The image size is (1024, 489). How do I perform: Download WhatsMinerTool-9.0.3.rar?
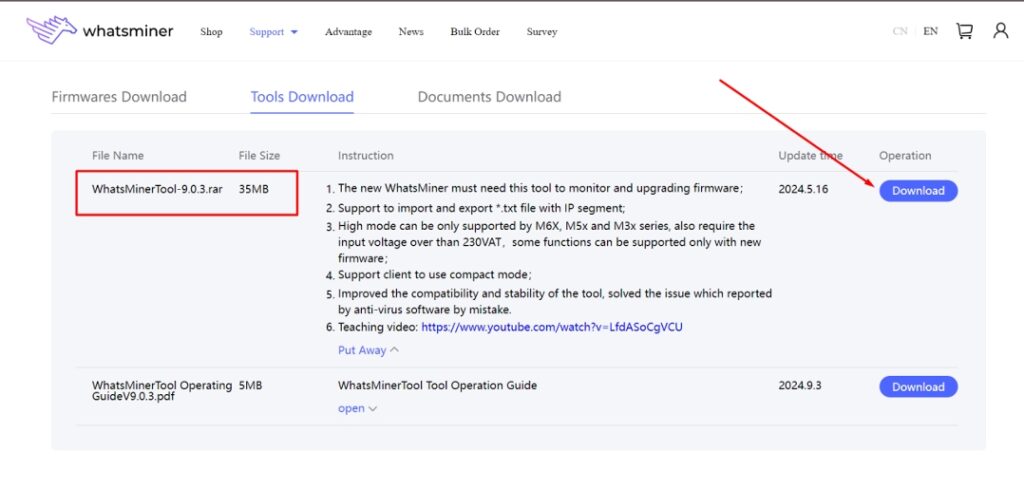(918, 191)
